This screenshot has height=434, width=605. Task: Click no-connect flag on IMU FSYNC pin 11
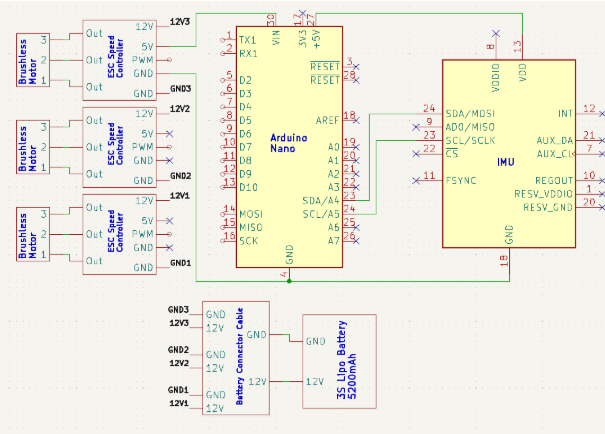coord(416,181)
